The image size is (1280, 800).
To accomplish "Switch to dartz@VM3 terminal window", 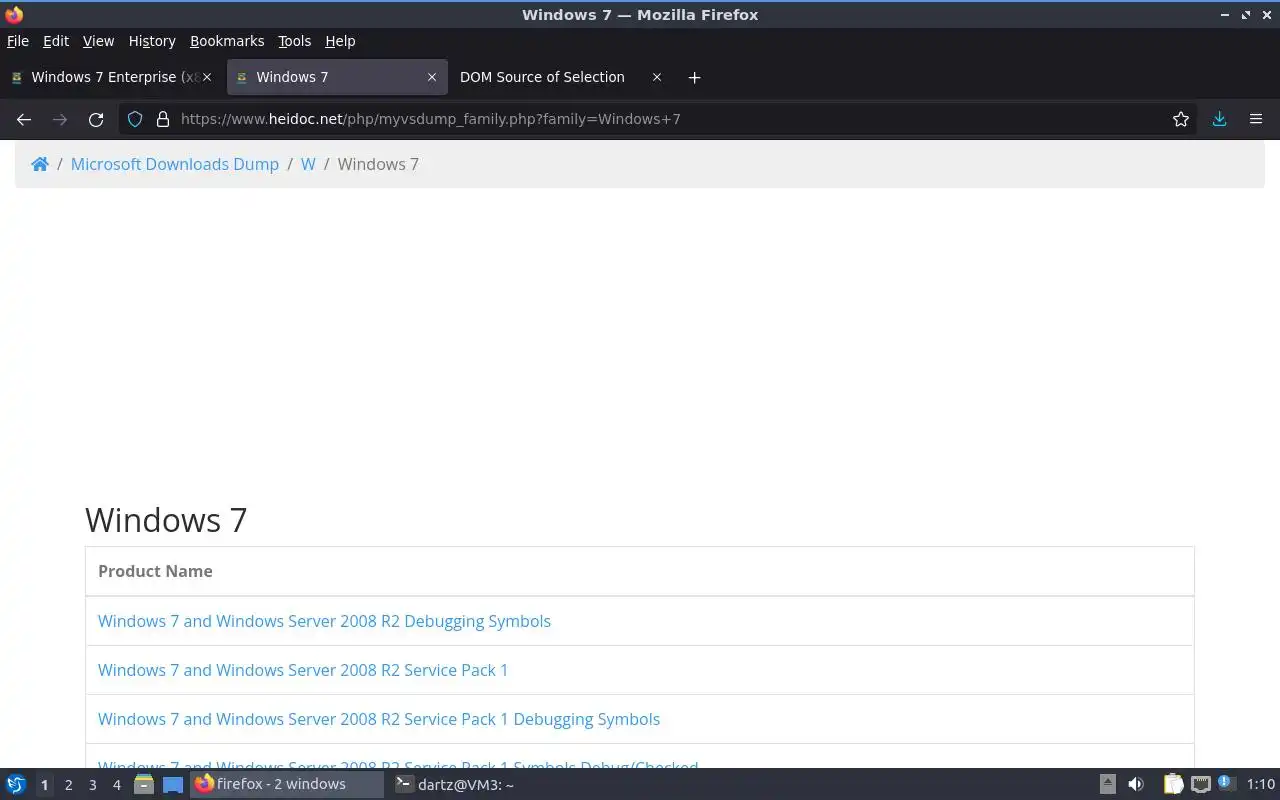I will pyautogui.click(x=455, y=784).
